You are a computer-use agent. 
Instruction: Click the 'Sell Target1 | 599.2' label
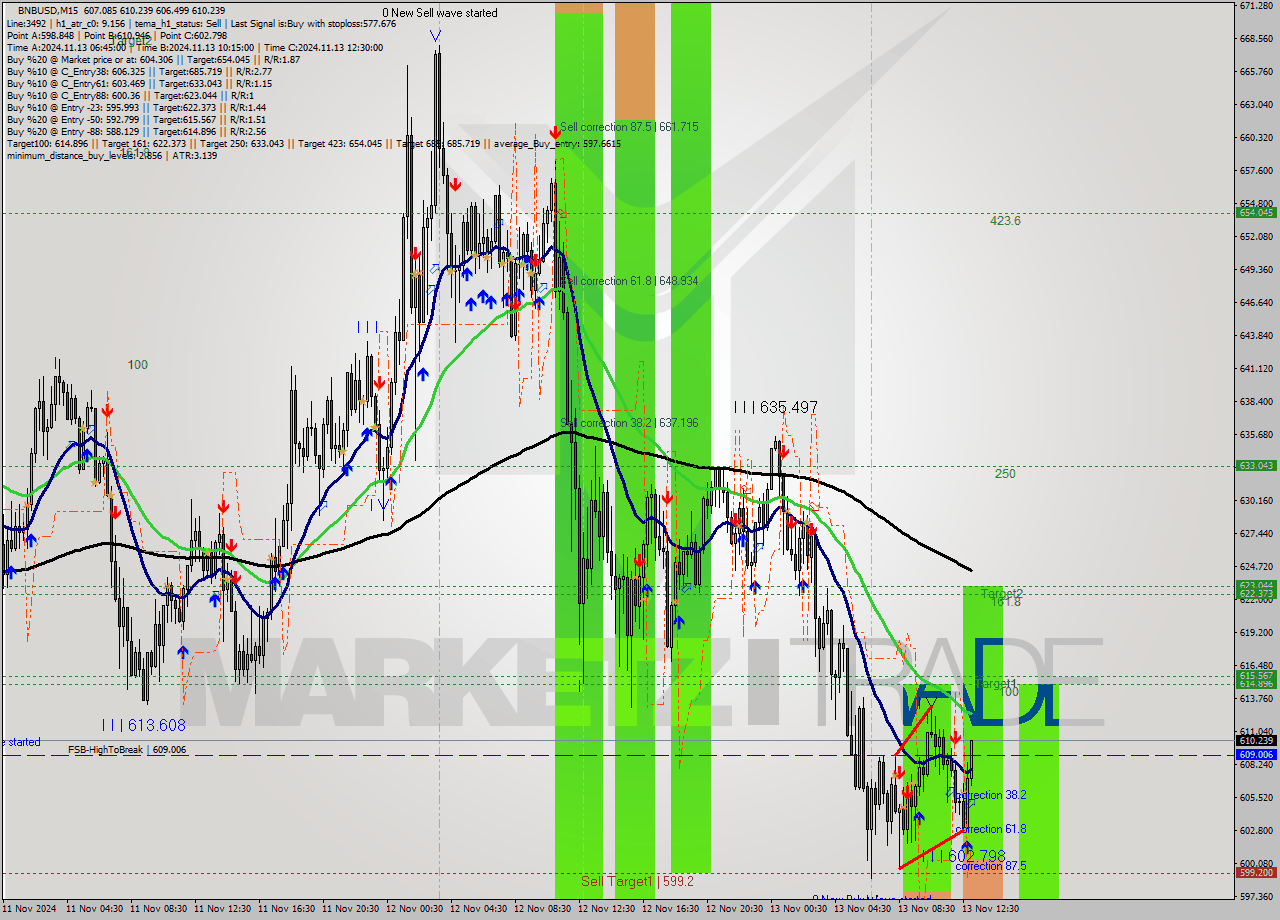(637, 881)
